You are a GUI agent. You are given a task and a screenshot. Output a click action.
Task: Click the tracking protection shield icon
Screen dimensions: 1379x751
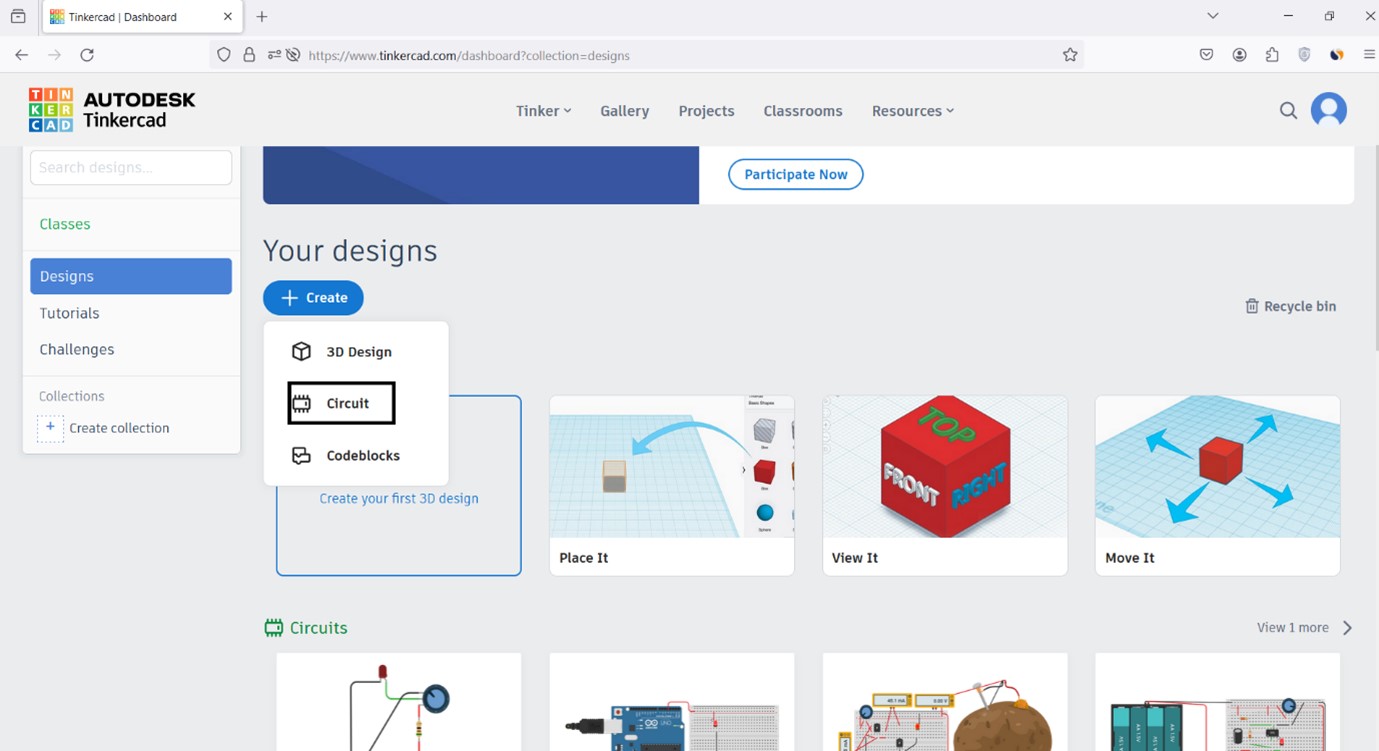(224, 55)
